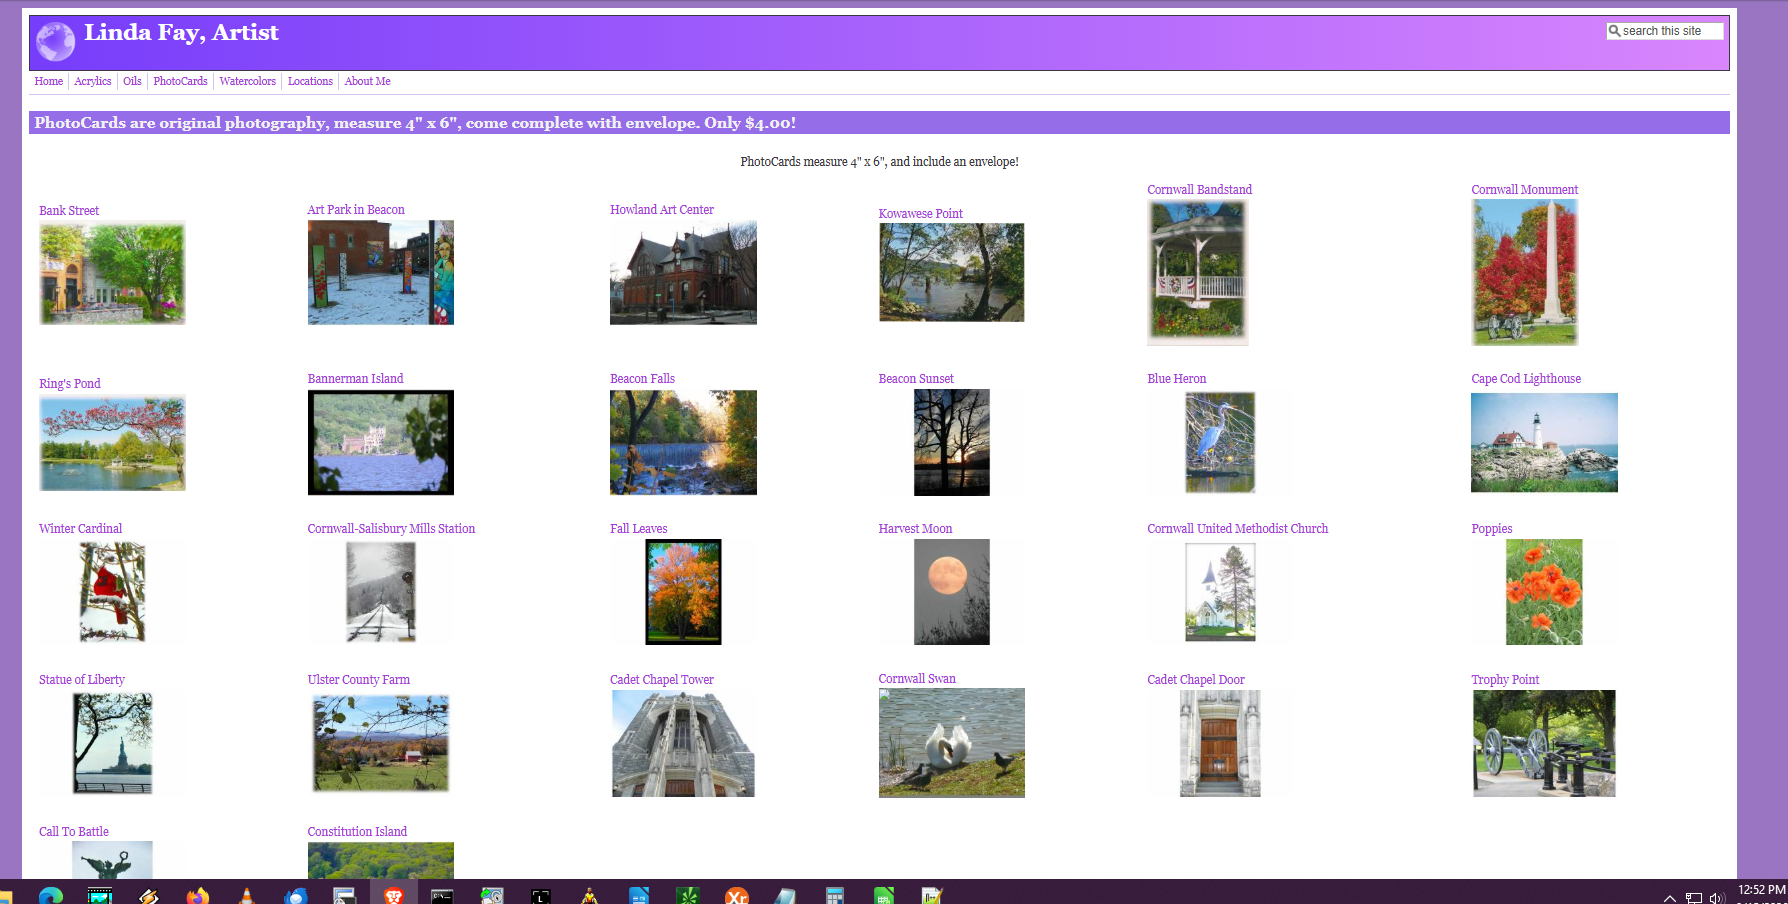
Task: Open the Beacon Falls waterfall thumbnail
Action: tap(683, 442)
